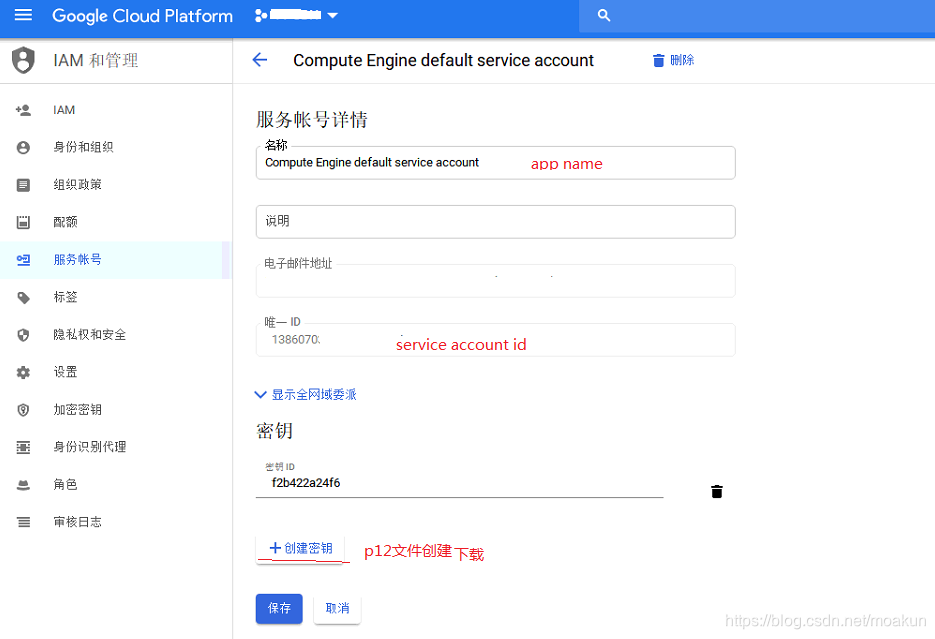
Task: Click the 密钥 section heading
Action: 274,430
